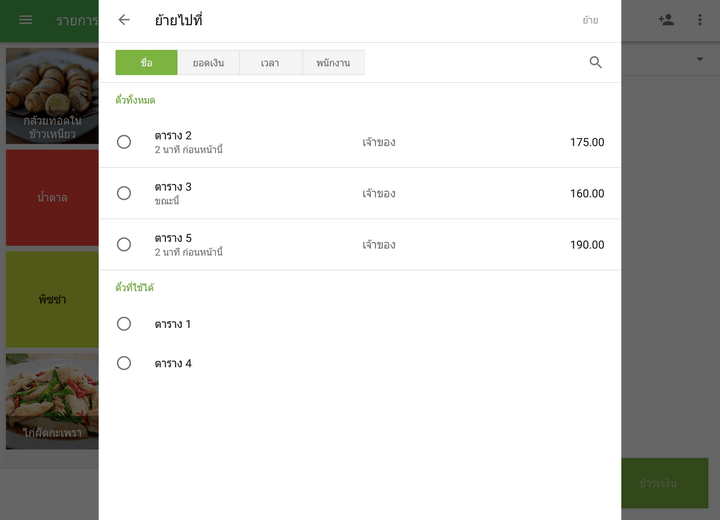Tap the ไก่ผัดกะเพรา food thumbnail

coord(52,400)
